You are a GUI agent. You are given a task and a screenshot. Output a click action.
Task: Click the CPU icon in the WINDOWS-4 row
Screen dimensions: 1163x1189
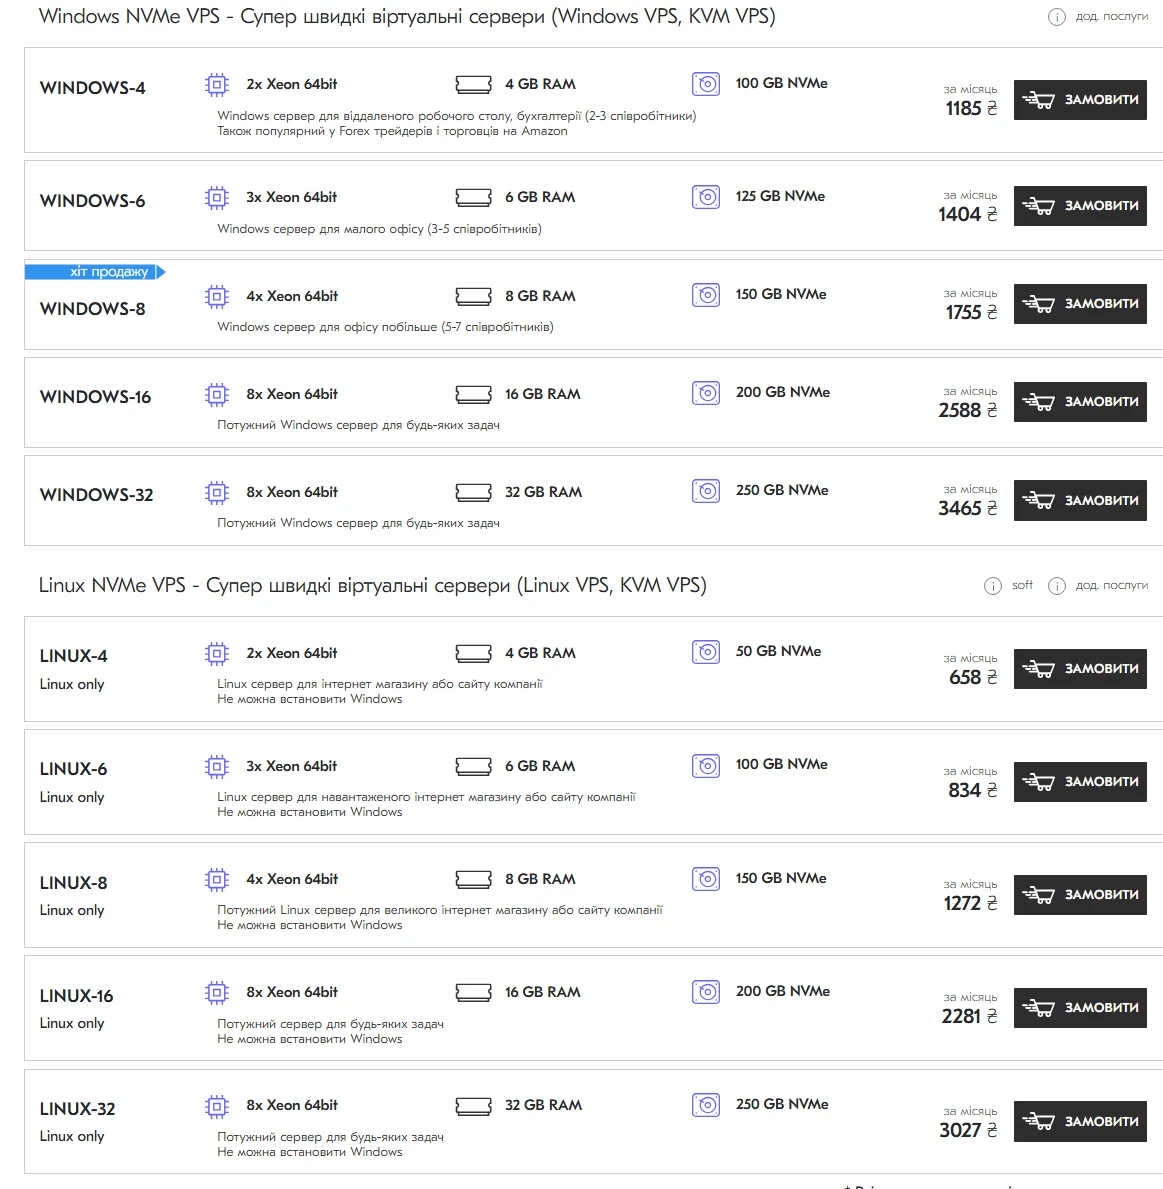(x=217, y=85)
